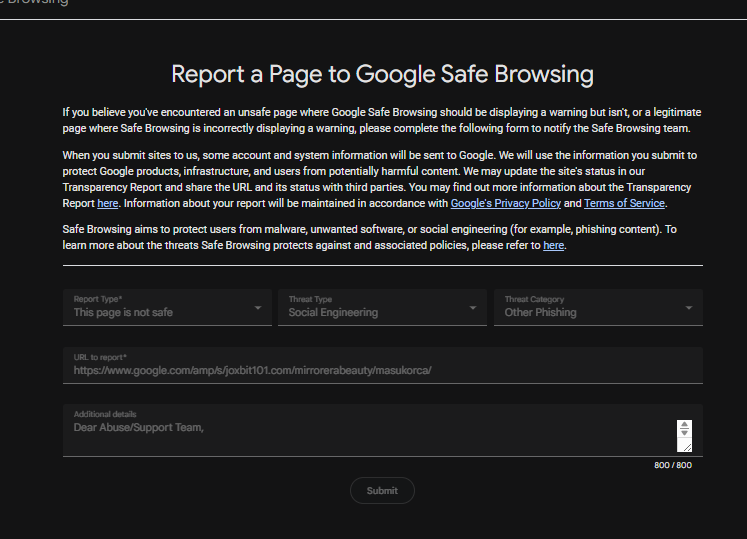The height and width of the screenshot is (539, 747).
Task: Click the 'Additional details' label
Action: pos(105,414)
